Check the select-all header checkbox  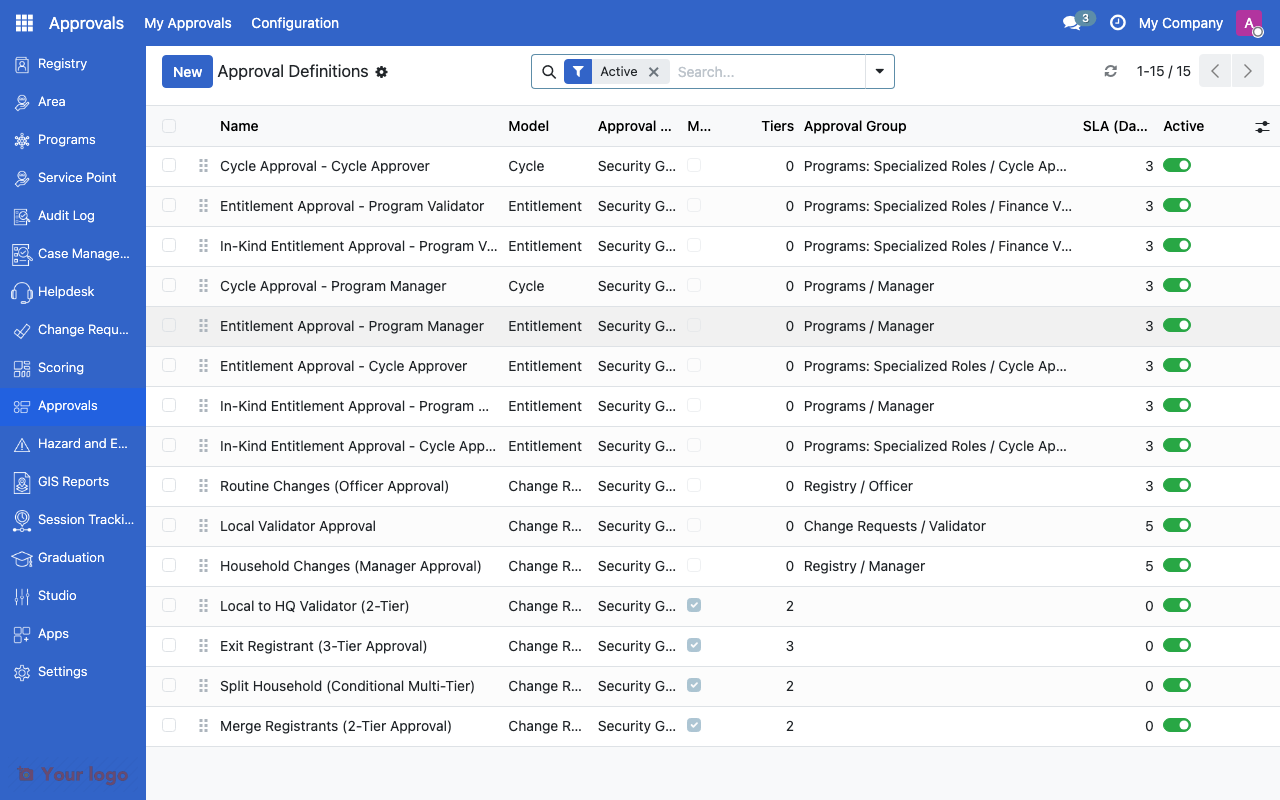pyautogui.click(x=169, y=126)
